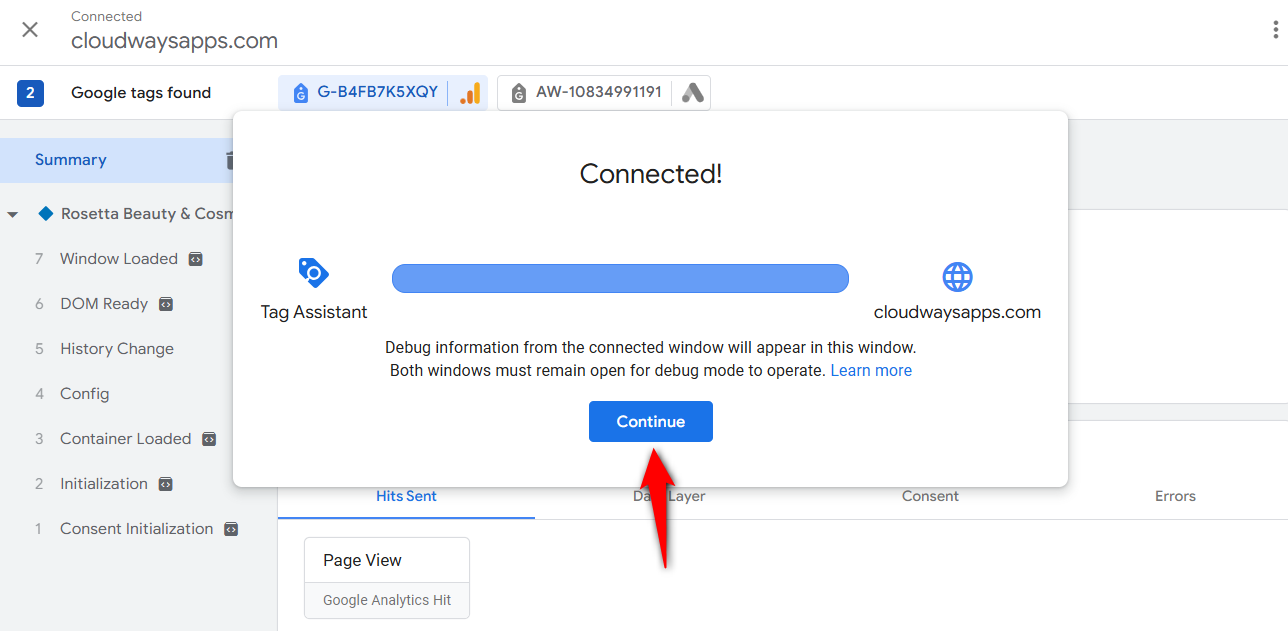Switch to the Hits Sent tab
1288x631 pixels.
[x=406, y=496]
